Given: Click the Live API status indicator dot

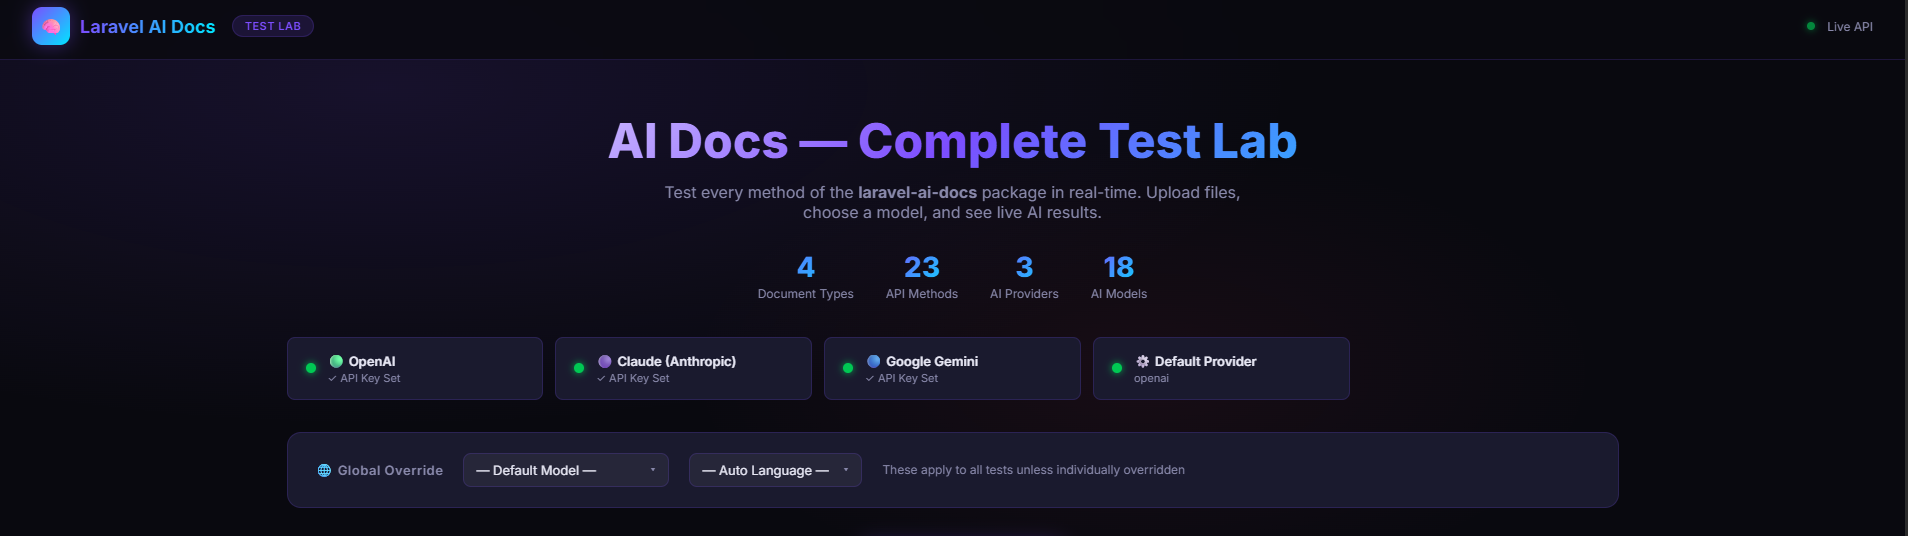Looking at the screenshot, I should (1811, 26).
